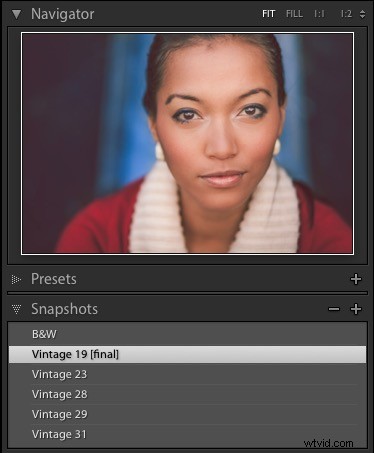Screen dimensions: 374x453
Task: Select the Vintage 23 snapshot
Action: pyautogui.click(x=187, y=374)
